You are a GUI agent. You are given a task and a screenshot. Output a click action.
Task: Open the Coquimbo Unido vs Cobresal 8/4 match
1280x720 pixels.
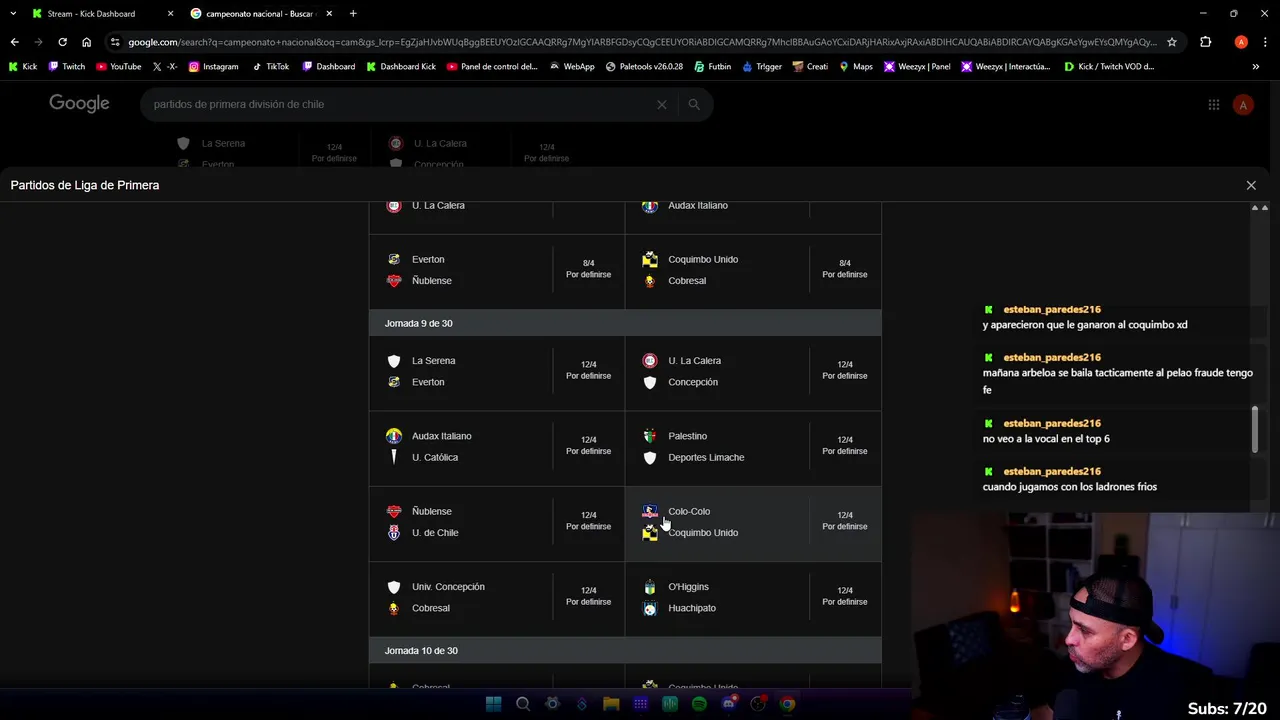click(x=753, y=270)
